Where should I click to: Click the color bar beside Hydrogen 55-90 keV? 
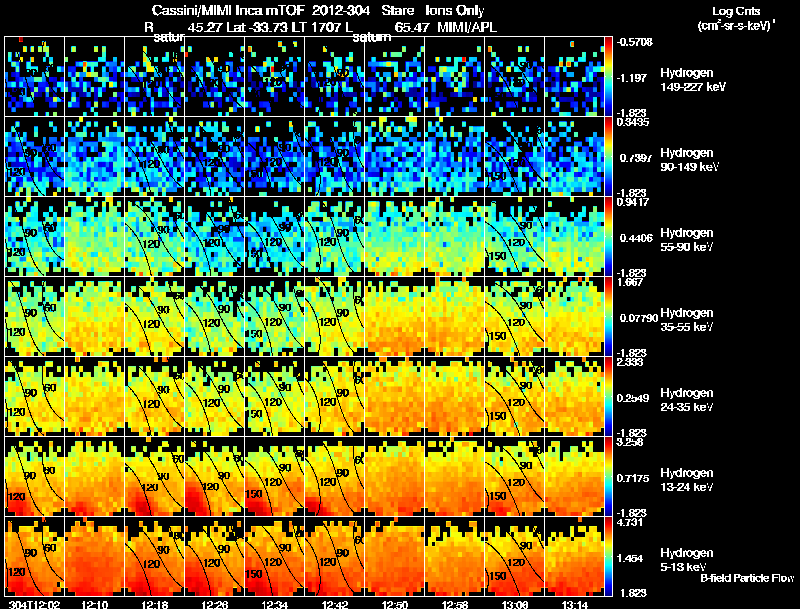(x=608, y=237)
